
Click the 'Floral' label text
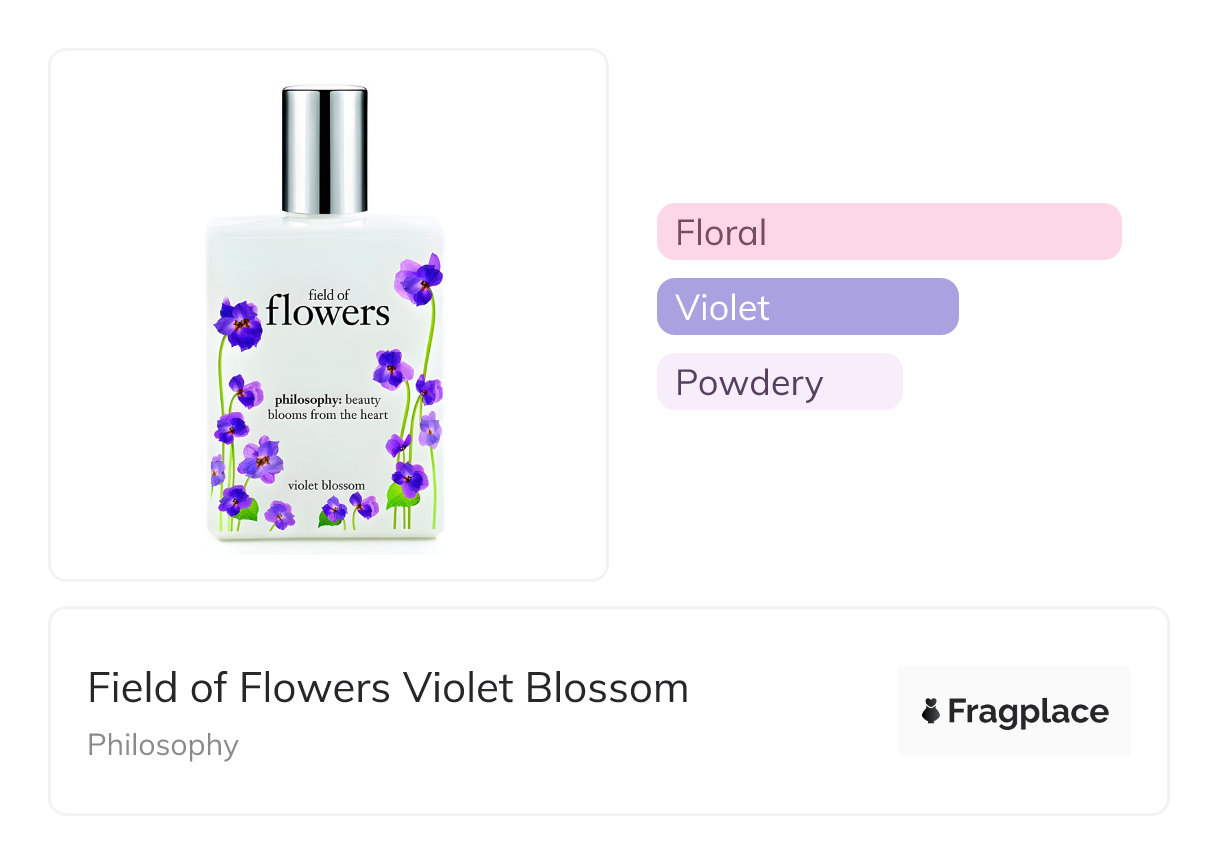pos(721,233)
